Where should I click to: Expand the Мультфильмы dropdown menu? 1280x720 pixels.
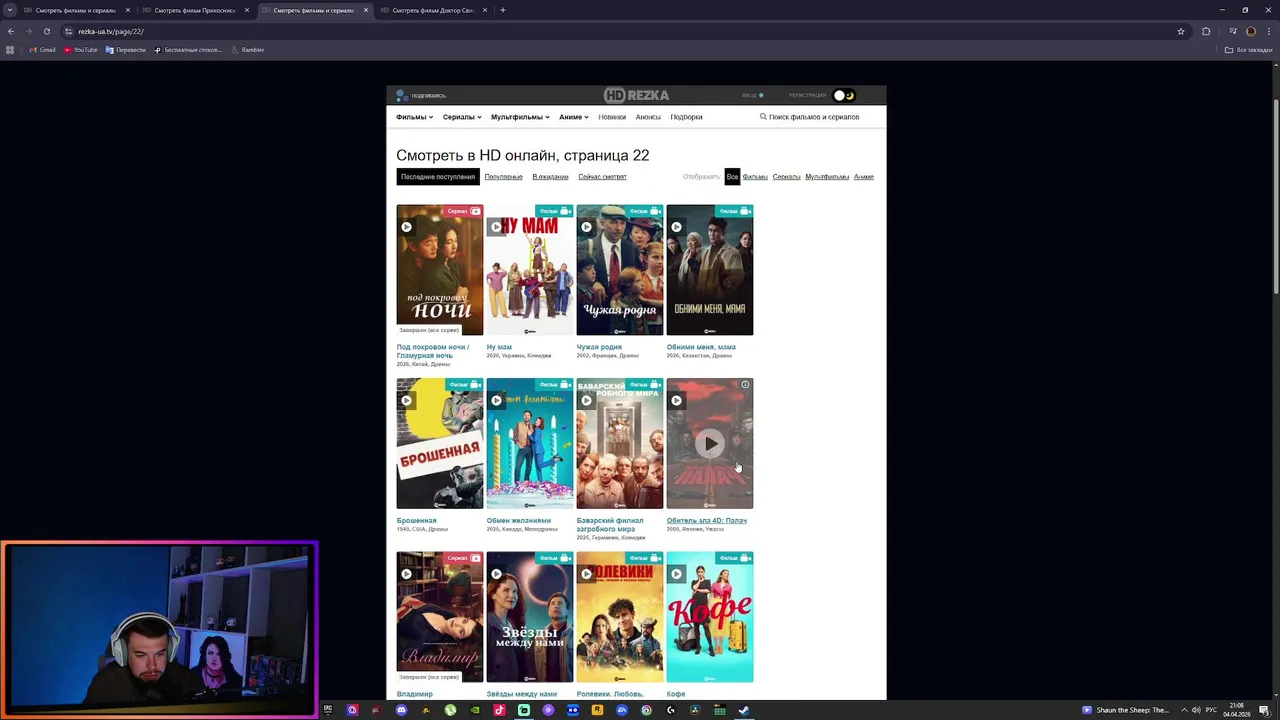tap(520, 117)
